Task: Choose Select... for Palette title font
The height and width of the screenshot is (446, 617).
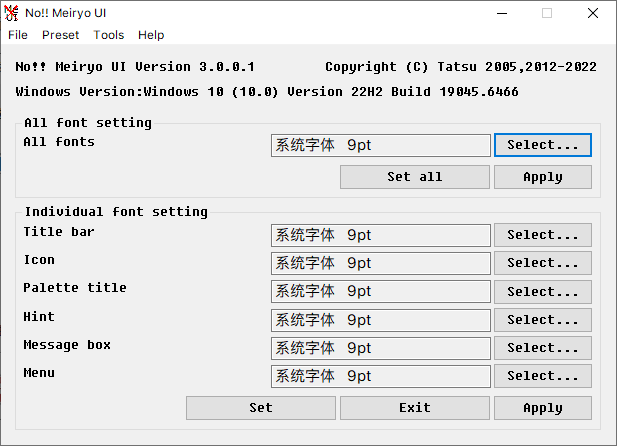Action: click(x=543, y=292)
